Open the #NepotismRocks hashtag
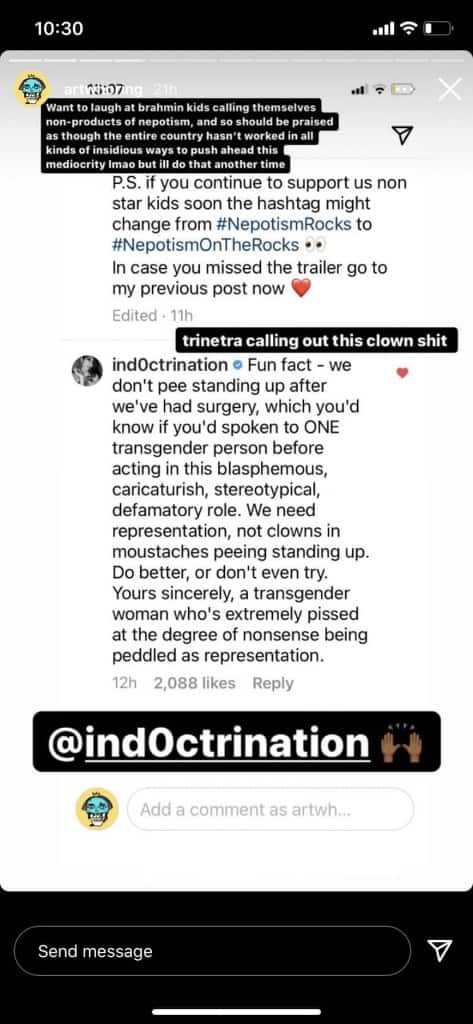The height and width of the screenshot is (1024, 473). (x=284, y=224)
